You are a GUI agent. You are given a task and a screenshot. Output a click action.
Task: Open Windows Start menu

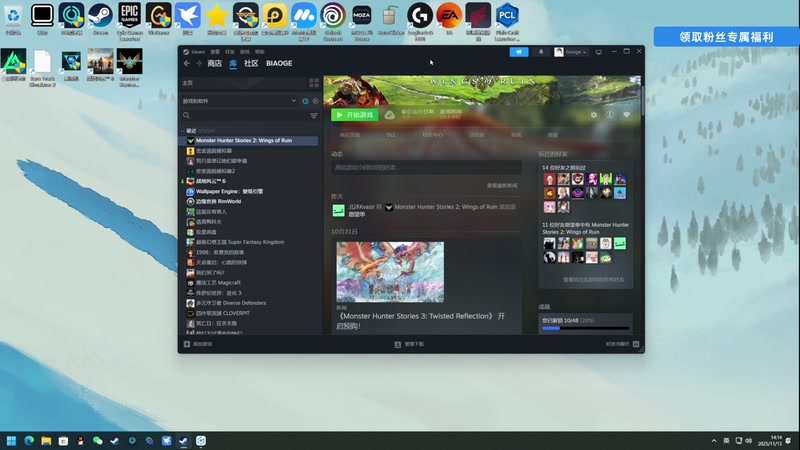[x=11, y=441]
